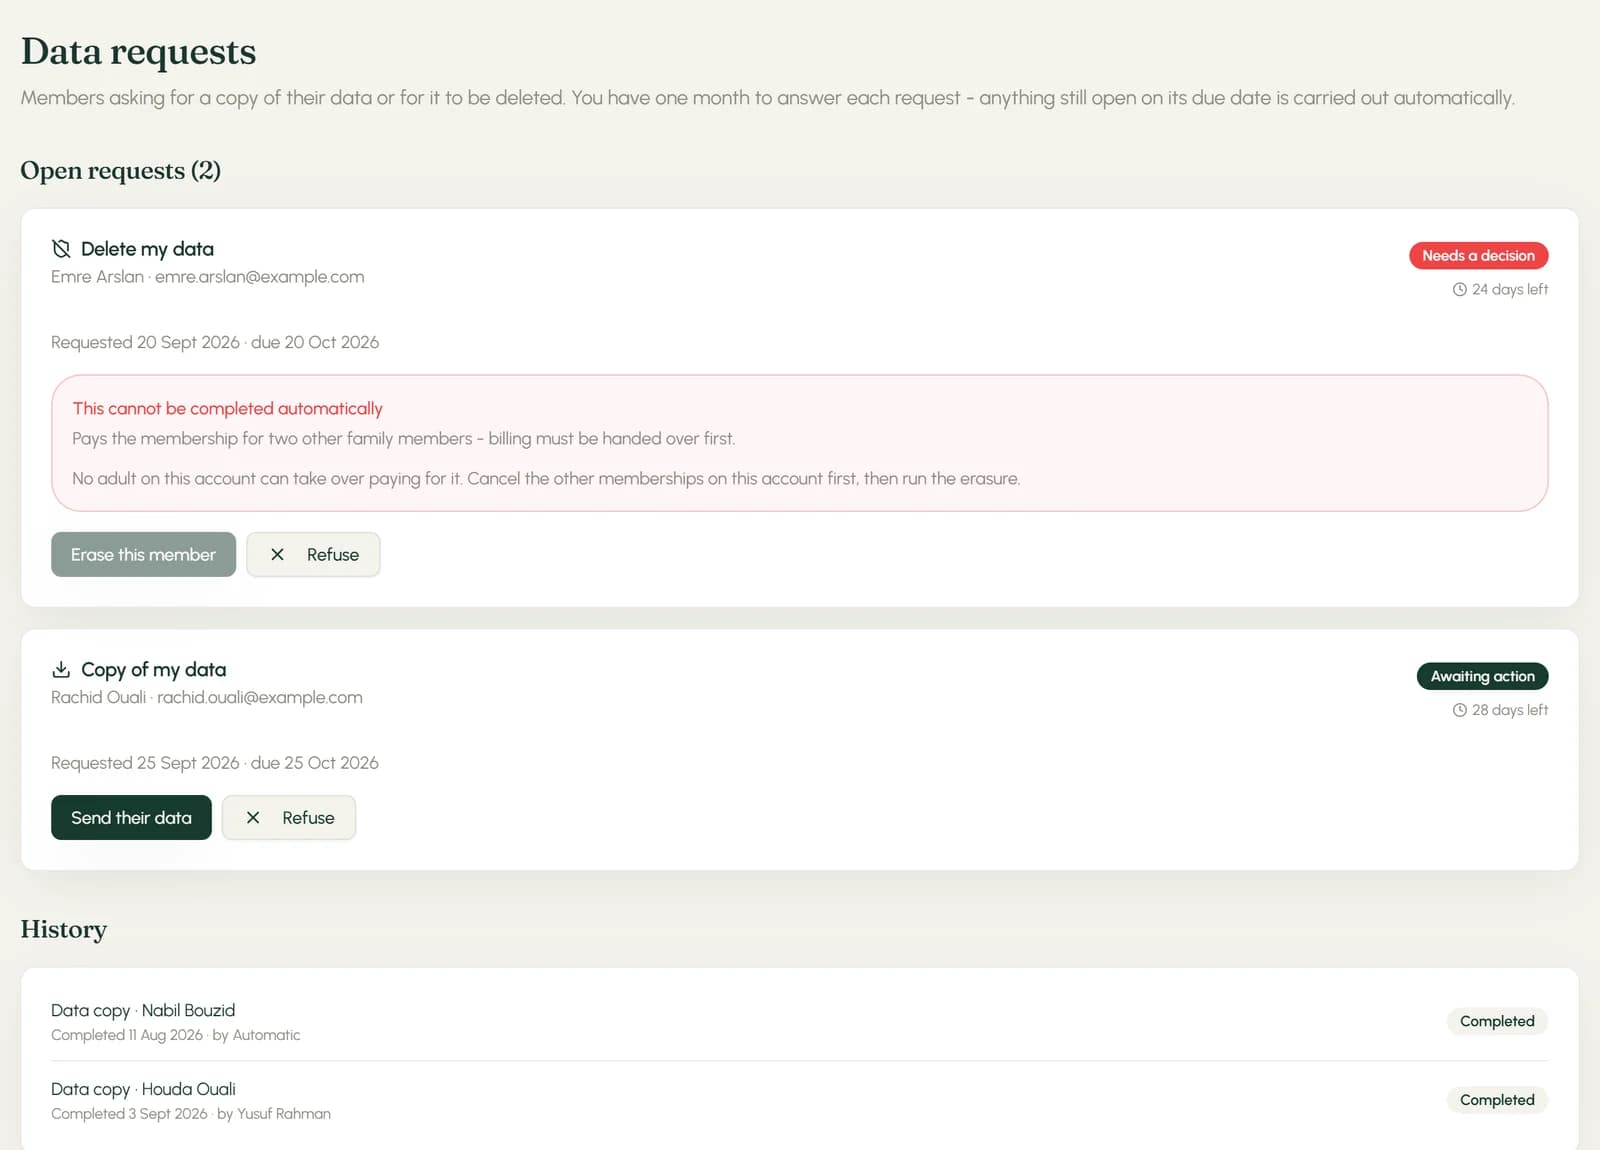Click Completed 11 Aug 2026 · by Automatic
This screenshot has height=1150, width=1600.
click(x=176, y=1035)
